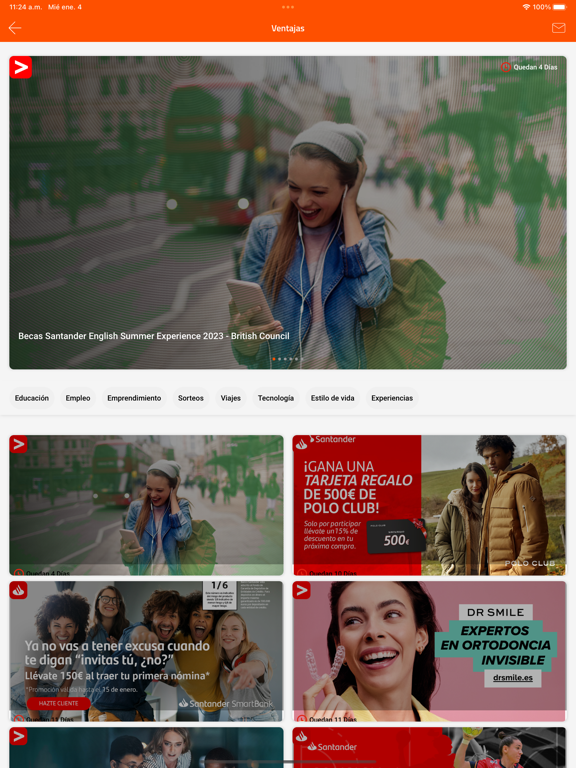Tap the clock icon beside Quedan 4 Días
The image size is (576, 768).
click(506, 67)
